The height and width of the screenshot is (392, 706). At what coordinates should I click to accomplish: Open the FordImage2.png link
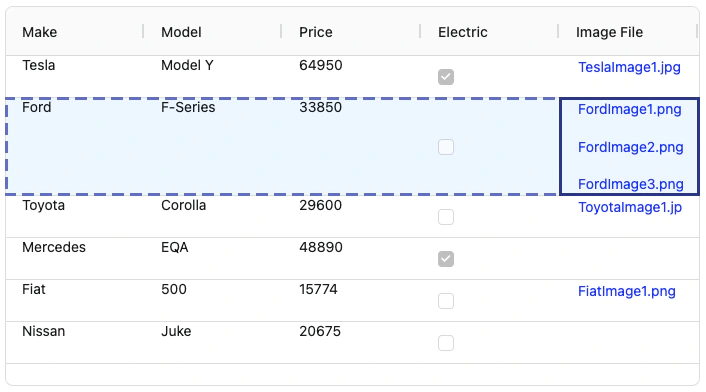(630, 147)
